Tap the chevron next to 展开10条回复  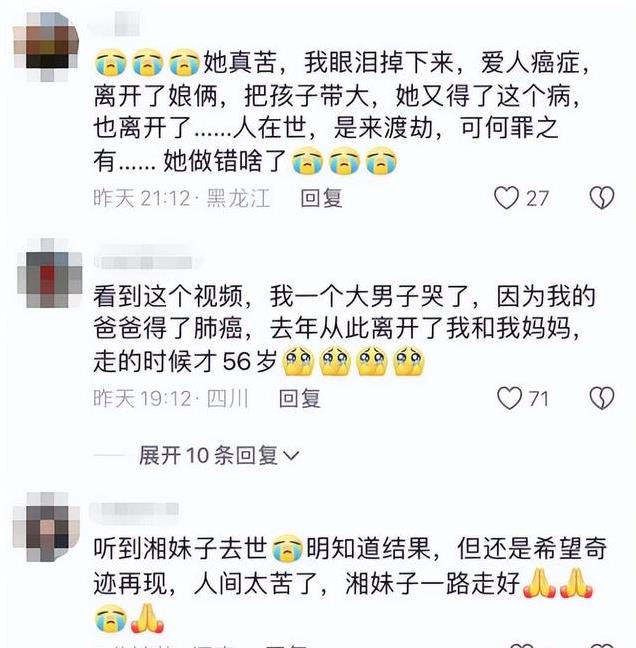pos(291,456)
